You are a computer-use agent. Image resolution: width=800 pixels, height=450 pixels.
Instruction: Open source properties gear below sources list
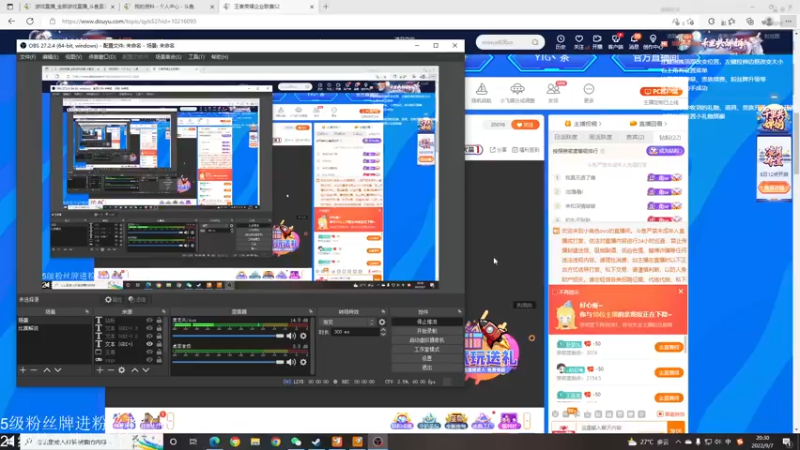[x=121, y=370]
